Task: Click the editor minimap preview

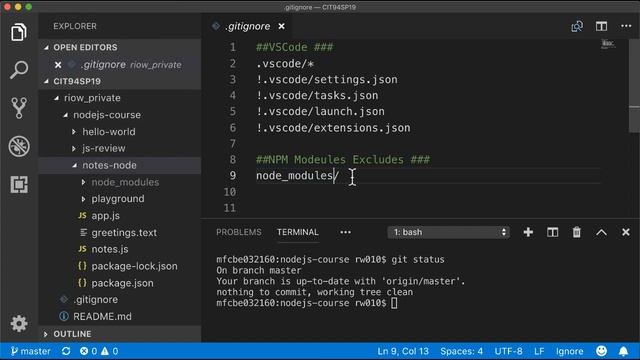Action: pos(608,44)
